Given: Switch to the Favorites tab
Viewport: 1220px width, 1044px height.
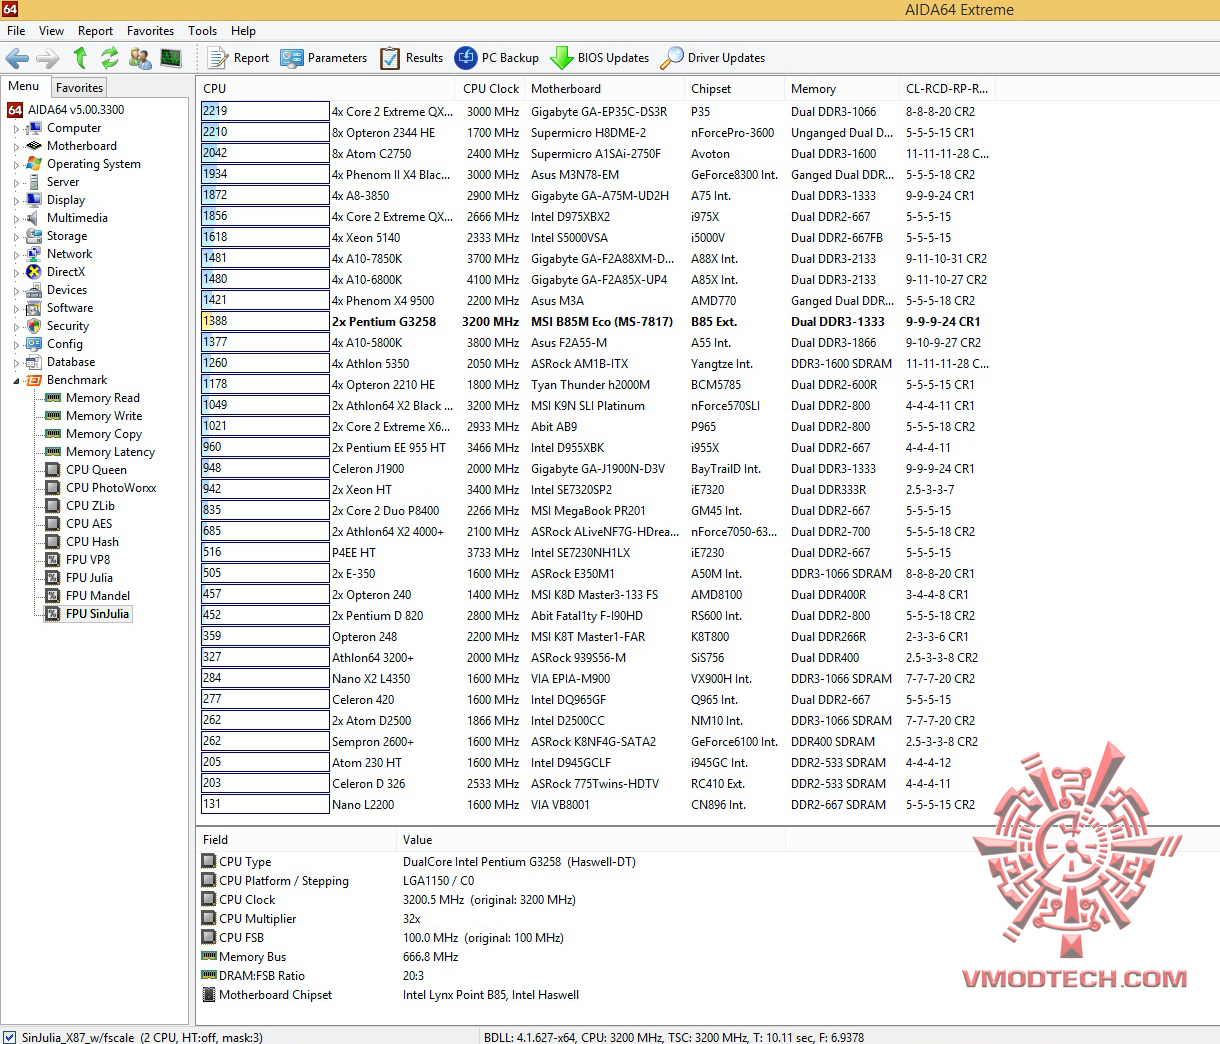Looking at the screenshot, I should click(x=79, y=88).
